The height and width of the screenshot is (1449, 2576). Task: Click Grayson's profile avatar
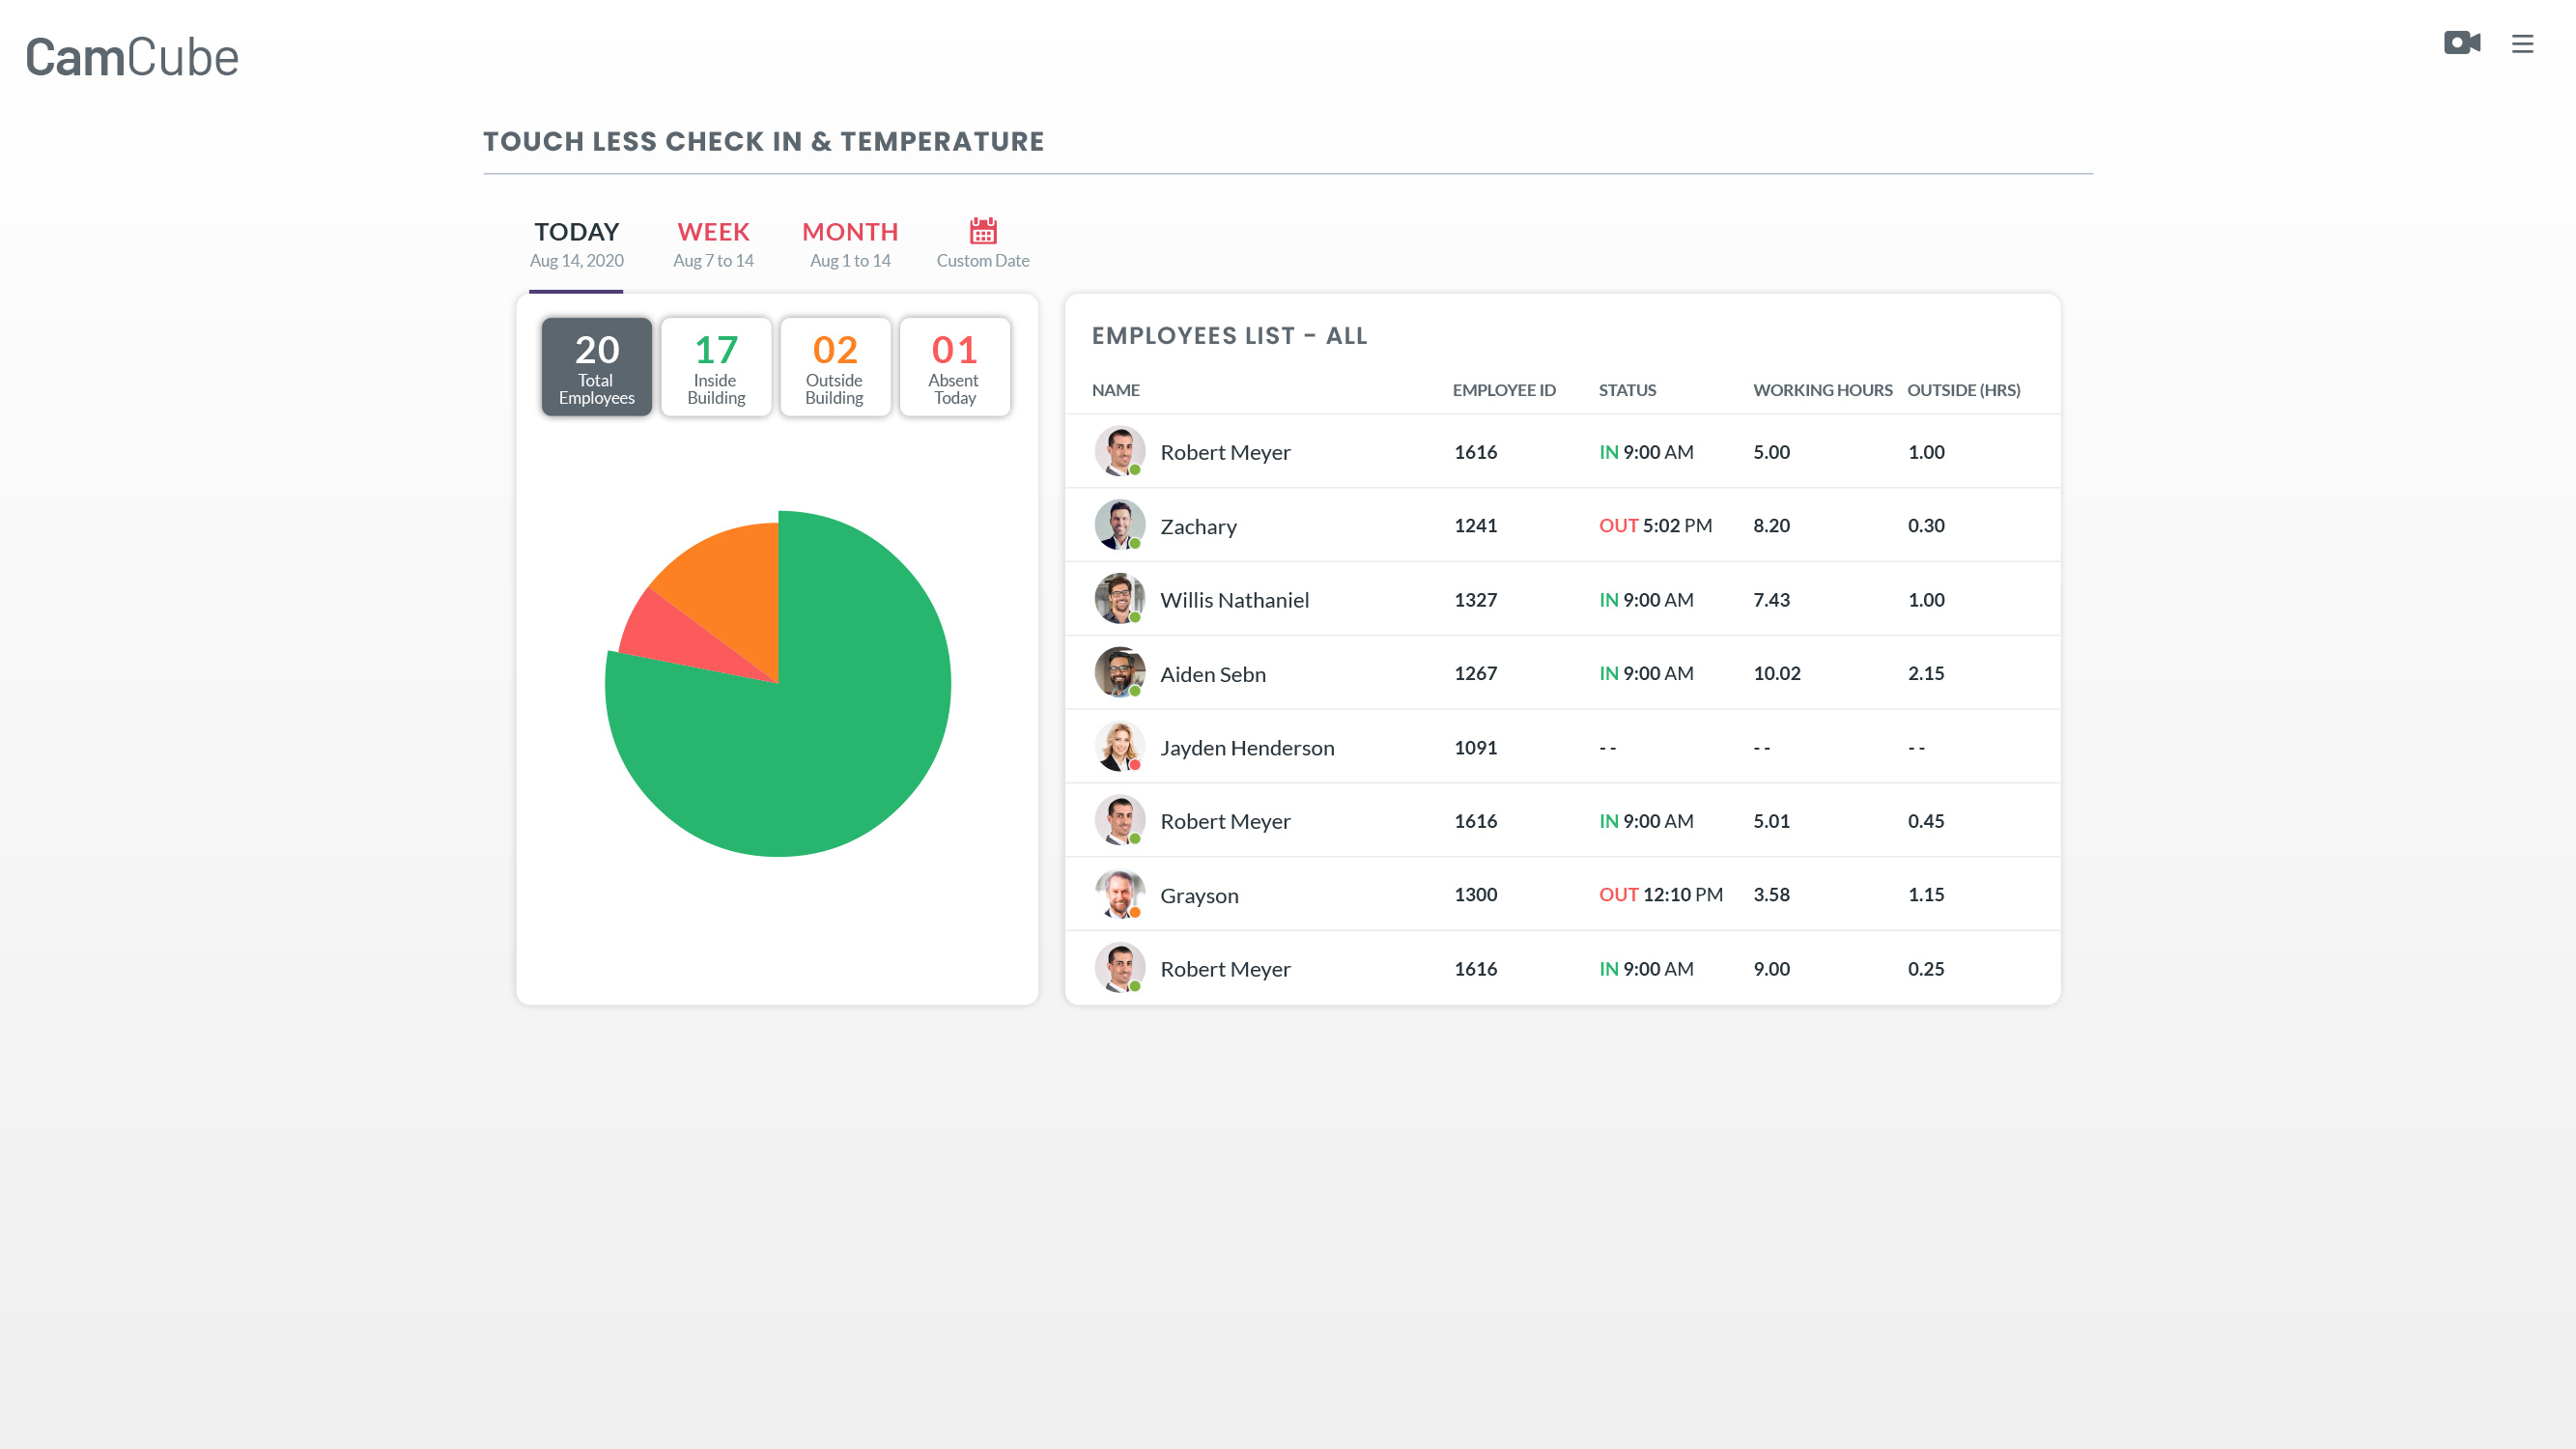click(x=1119, y=894)
